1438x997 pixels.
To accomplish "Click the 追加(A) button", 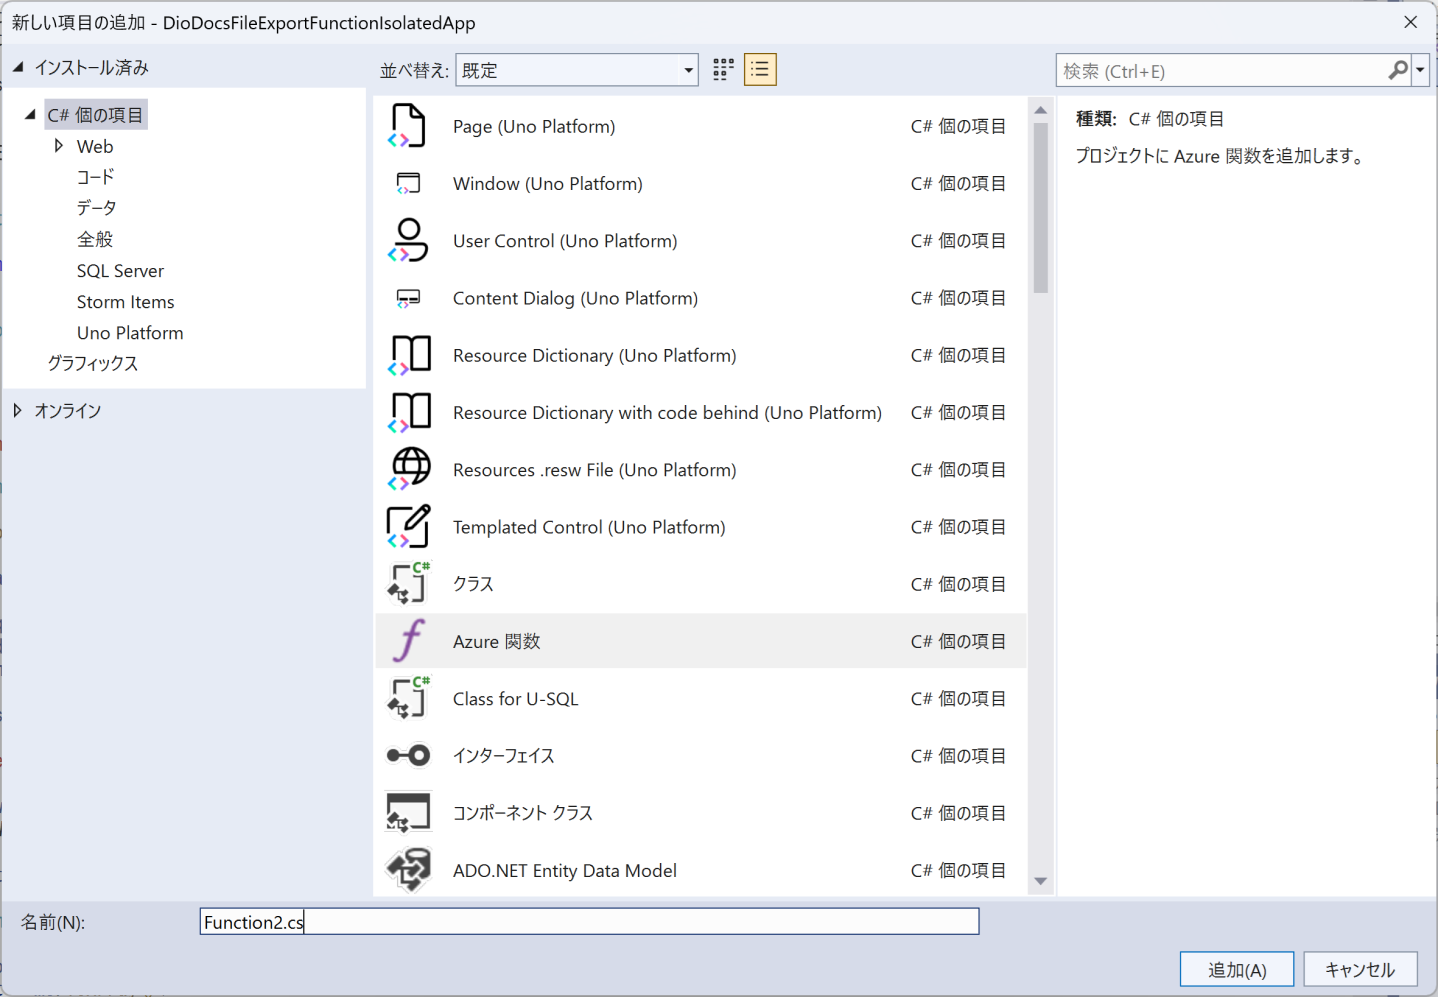I will [1237, 969].
